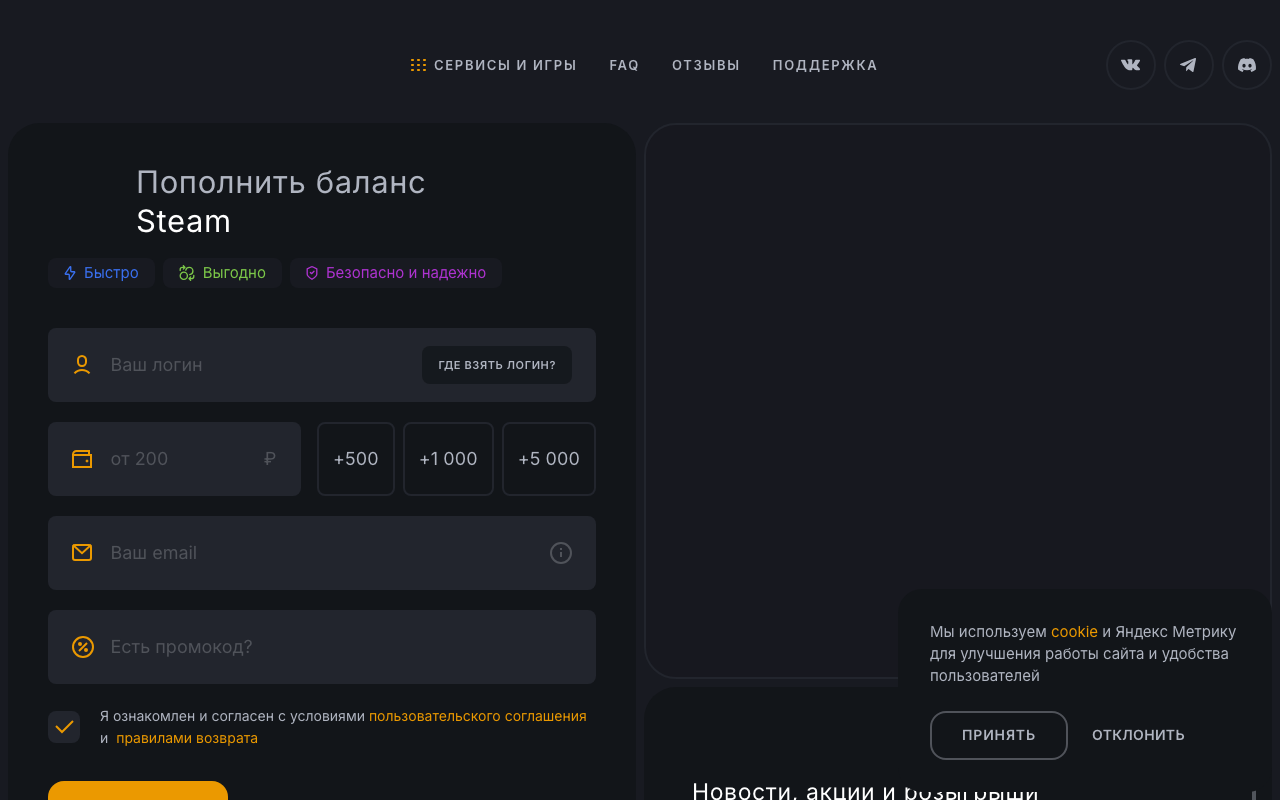Viewport: 1280px width, 800px height.
Task: Accept cookies with Принять button
Action: coord(998,735)
